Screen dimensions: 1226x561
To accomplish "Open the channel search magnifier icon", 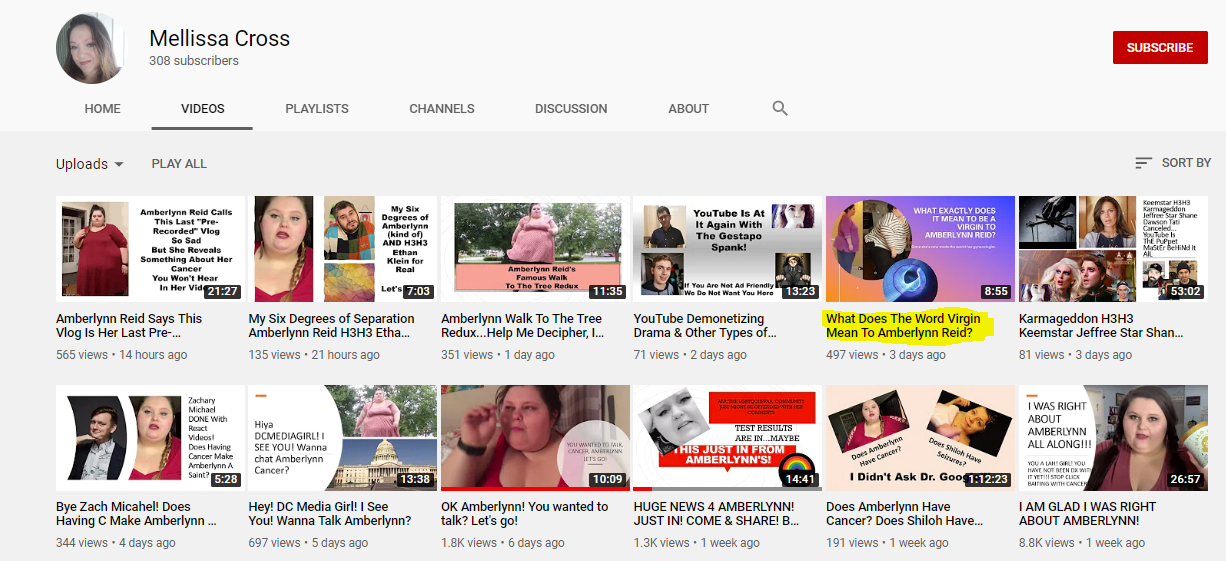I will tap(780, 108).
